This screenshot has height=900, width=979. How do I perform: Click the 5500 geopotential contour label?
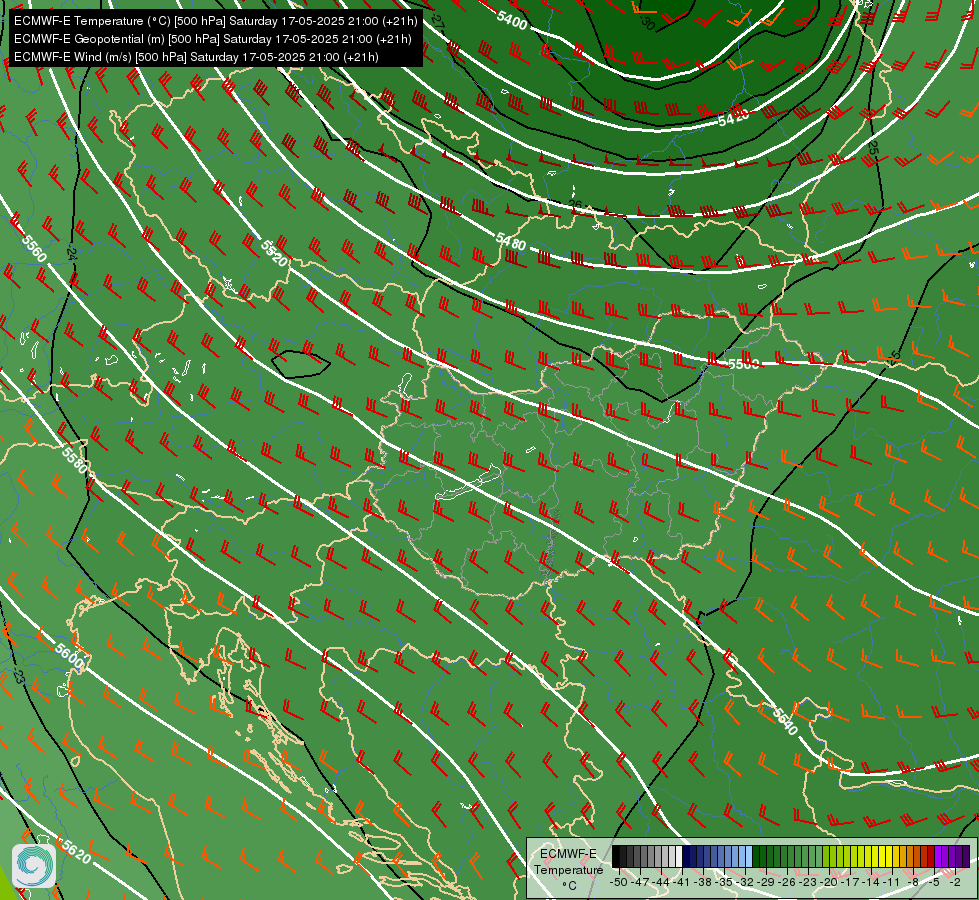(x=744, y=363)
